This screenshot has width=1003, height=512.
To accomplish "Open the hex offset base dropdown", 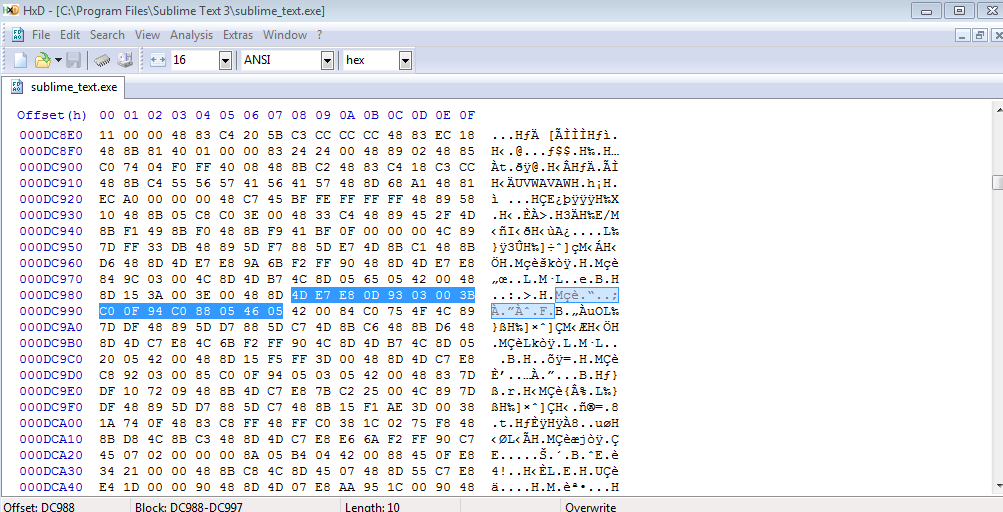I will point(405,60).
